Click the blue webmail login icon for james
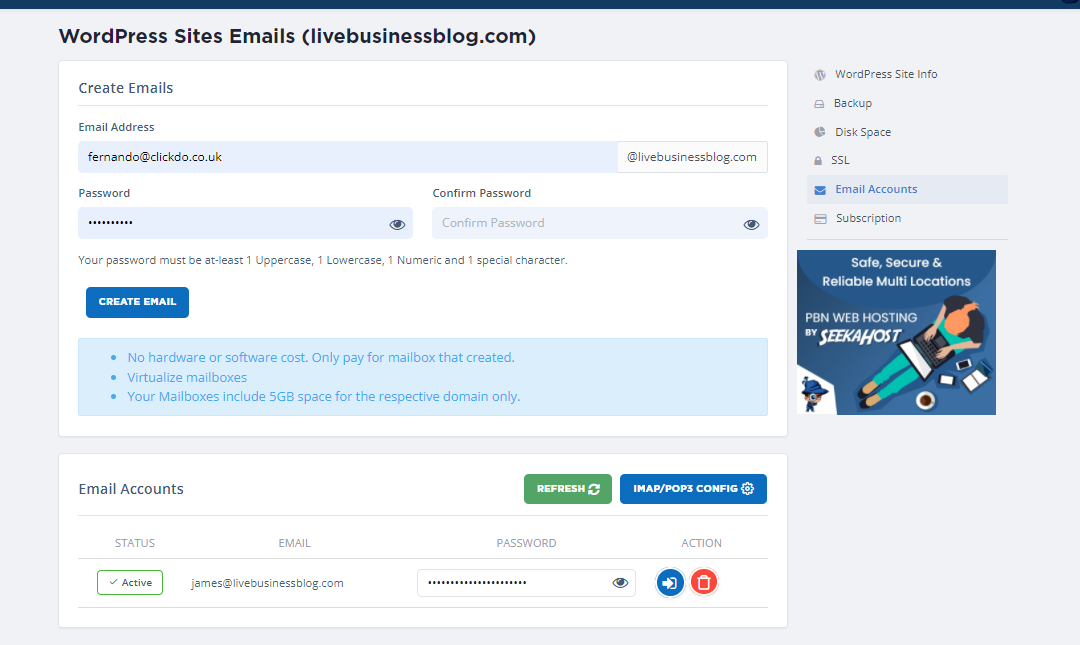Image resolution: width=1080 pixels, height=645 pixels. [670, 582]
